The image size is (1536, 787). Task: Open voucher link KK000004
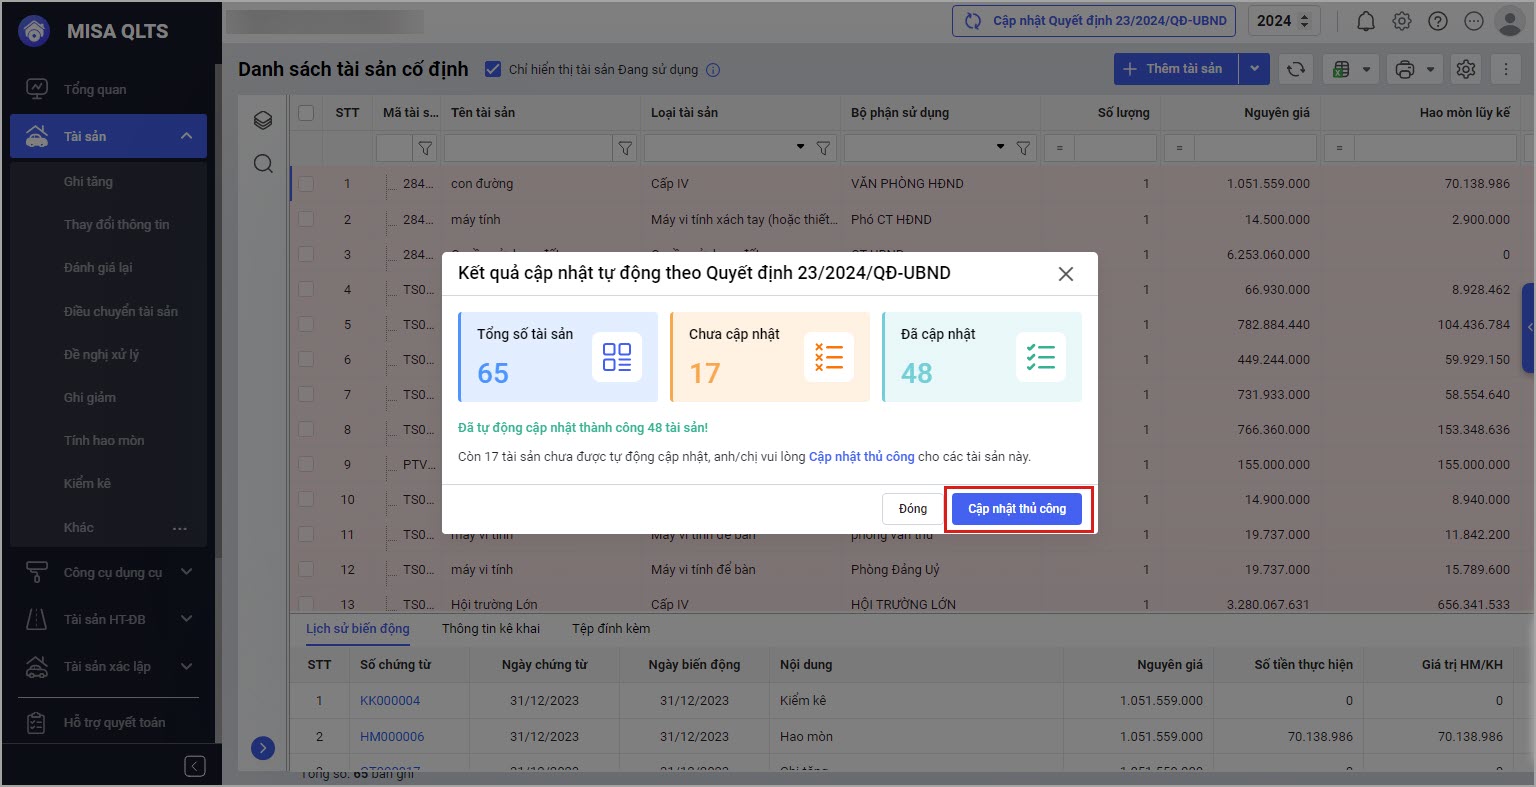click(x=390, y=700)
